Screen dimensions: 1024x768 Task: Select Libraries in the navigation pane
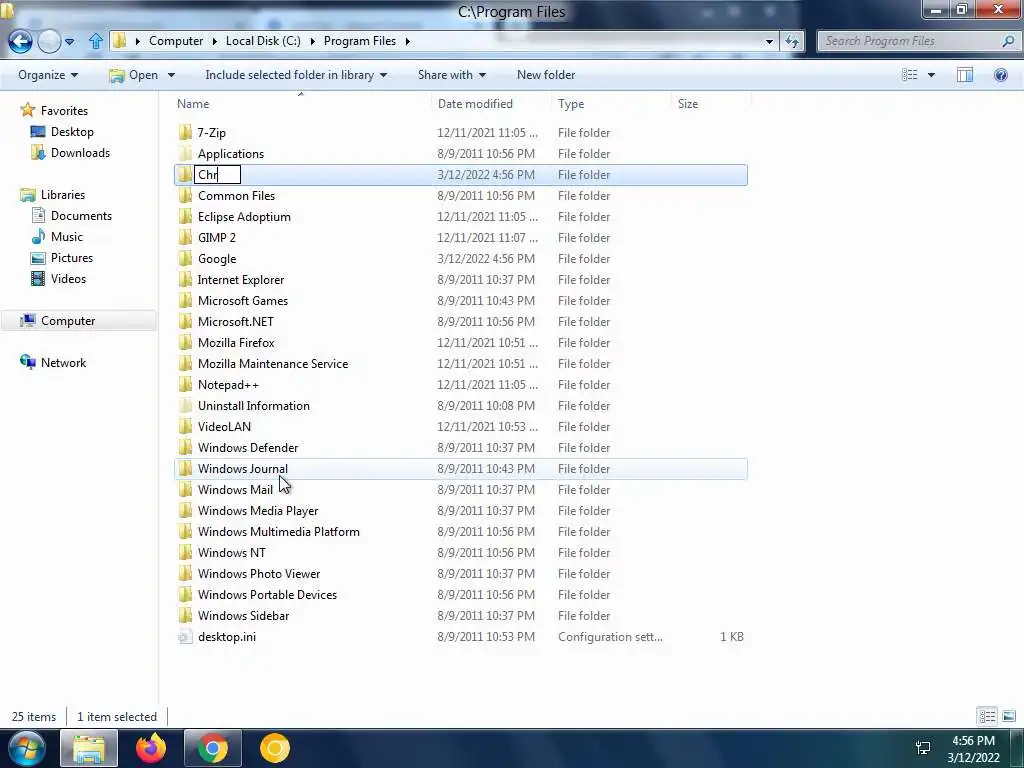[x=63, y=195]
